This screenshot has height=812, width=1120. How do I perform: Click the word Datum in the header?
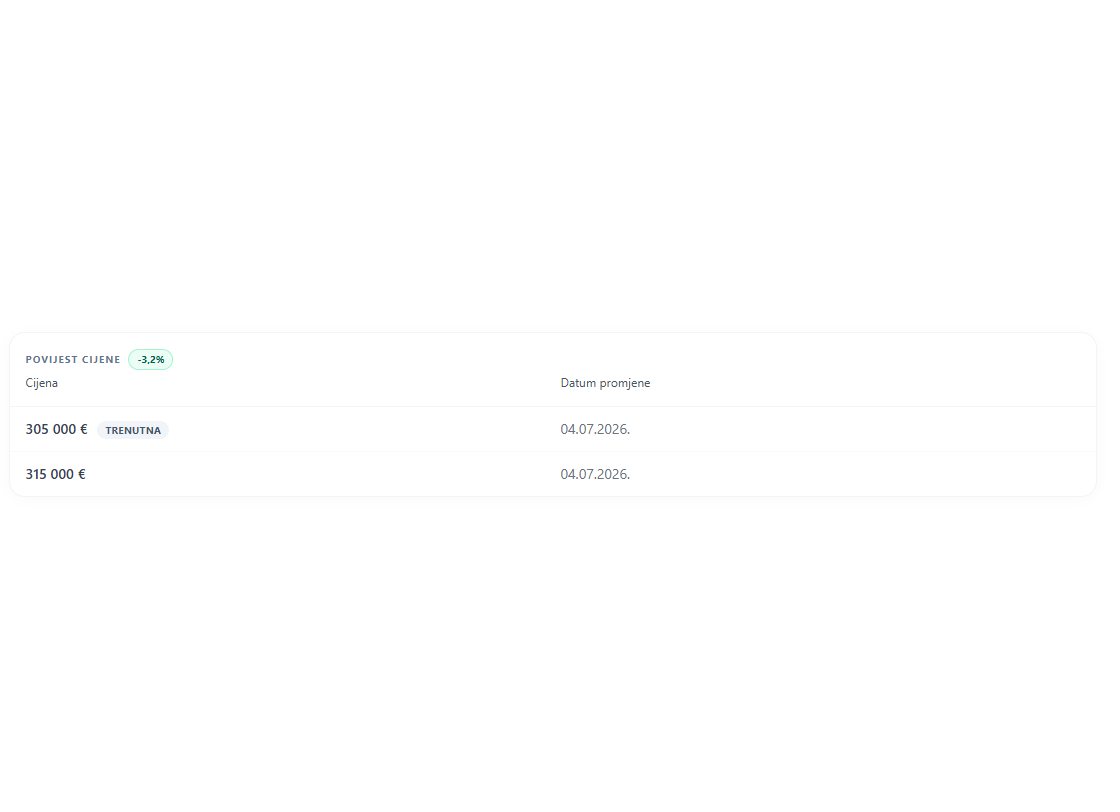point(578,383)
